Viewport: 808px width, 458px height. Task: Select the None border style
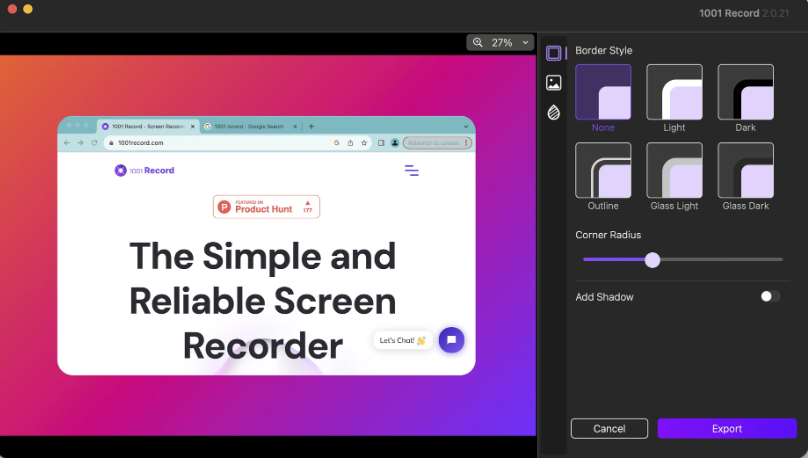point(603,92)
